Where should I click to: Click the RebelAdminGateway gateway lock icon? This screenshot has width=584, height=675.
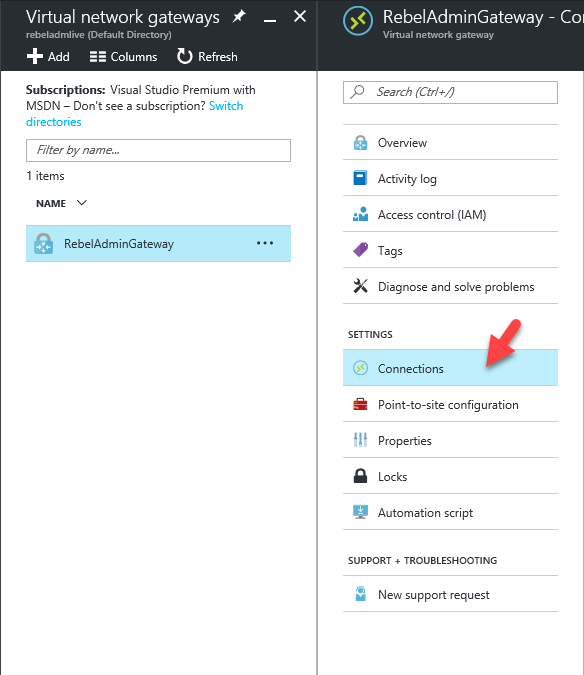[43, 244]
